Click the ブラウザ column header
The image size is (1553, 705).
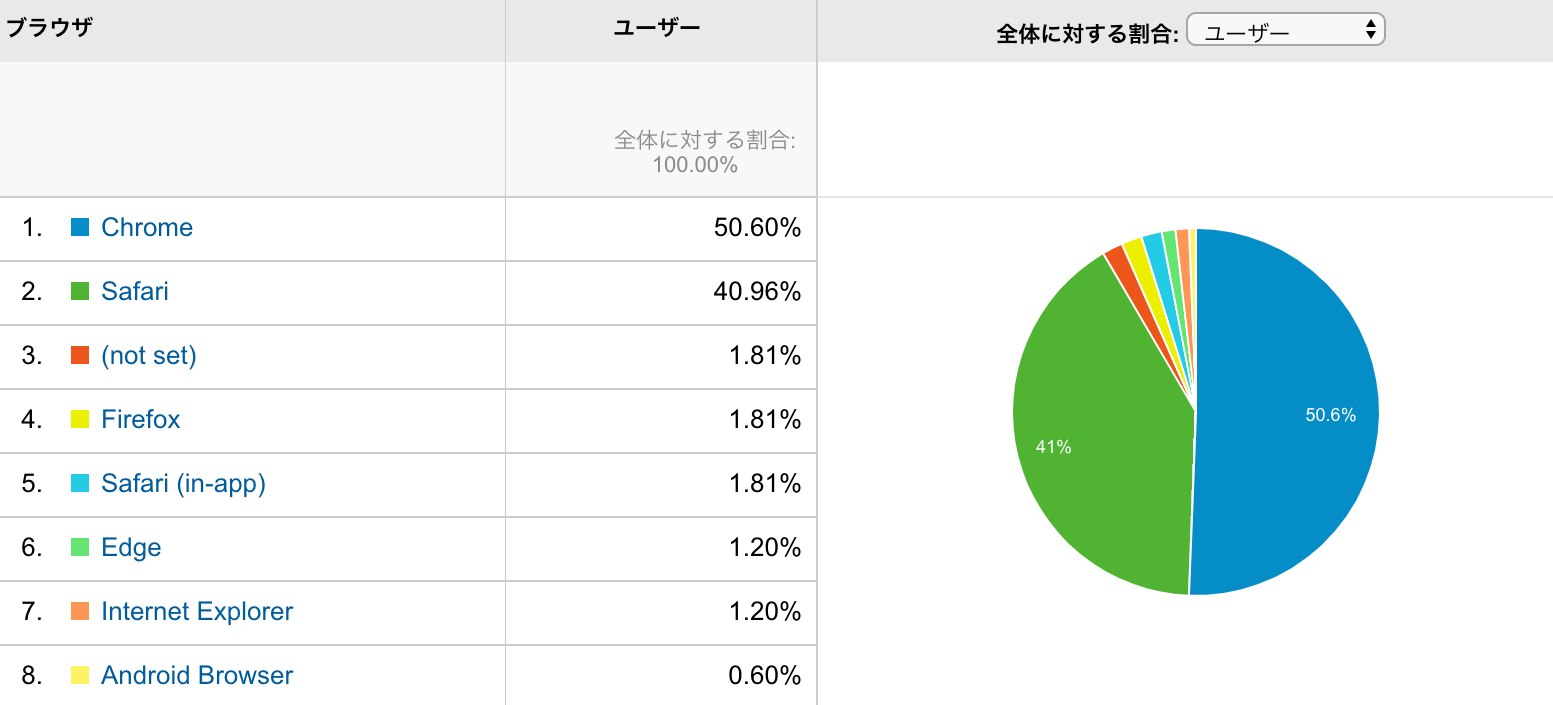(50, 28)
